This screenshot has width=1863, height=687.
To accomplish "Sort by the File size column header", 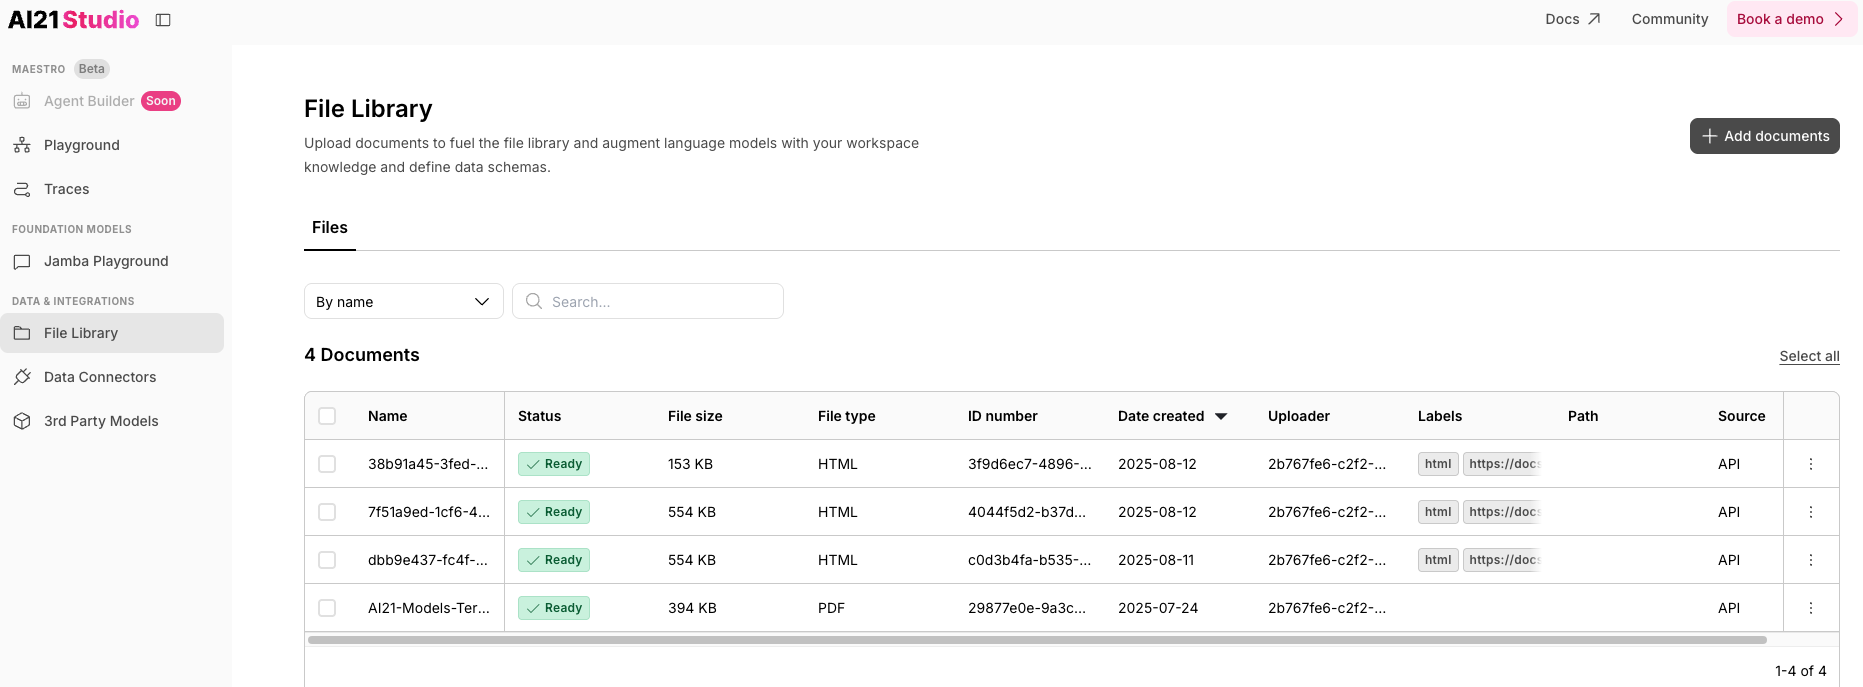I will 695,416.
